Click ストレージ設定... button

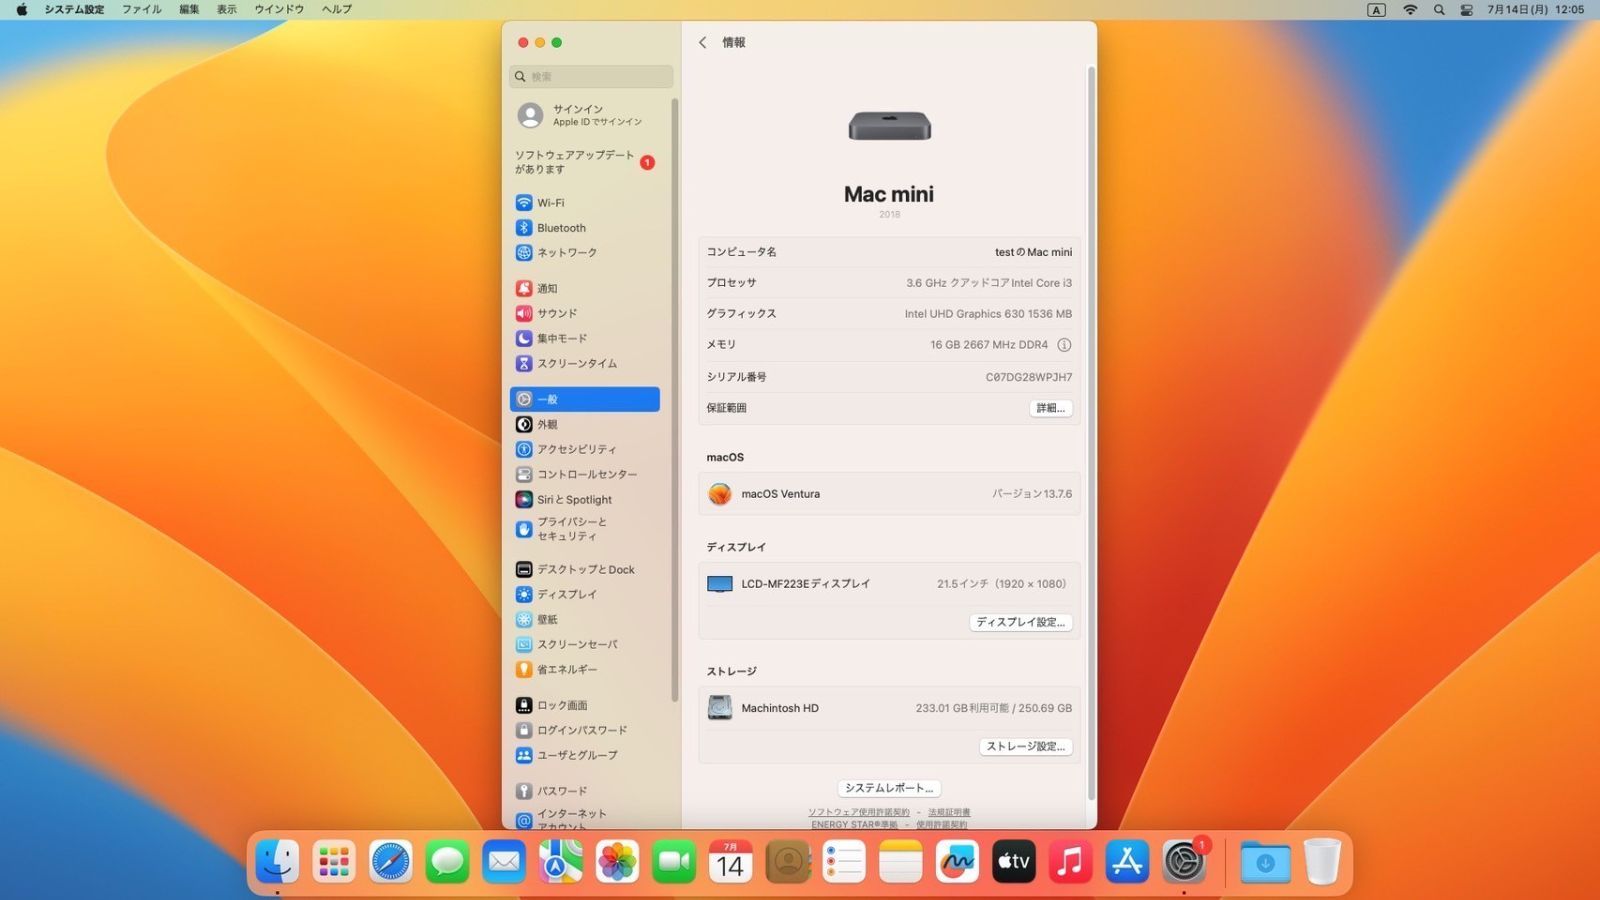coord(1026,747)
